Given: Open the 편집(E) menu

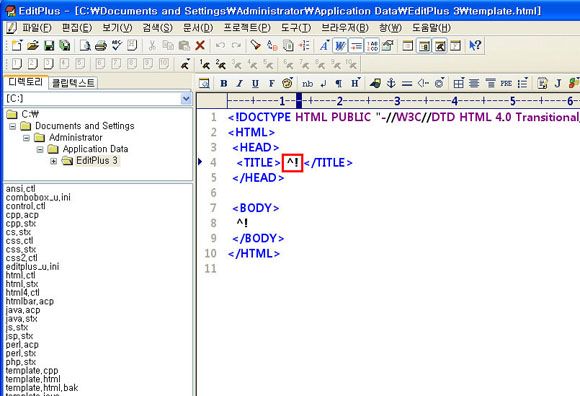Looking at the screenshot, I should click(77, 28).
